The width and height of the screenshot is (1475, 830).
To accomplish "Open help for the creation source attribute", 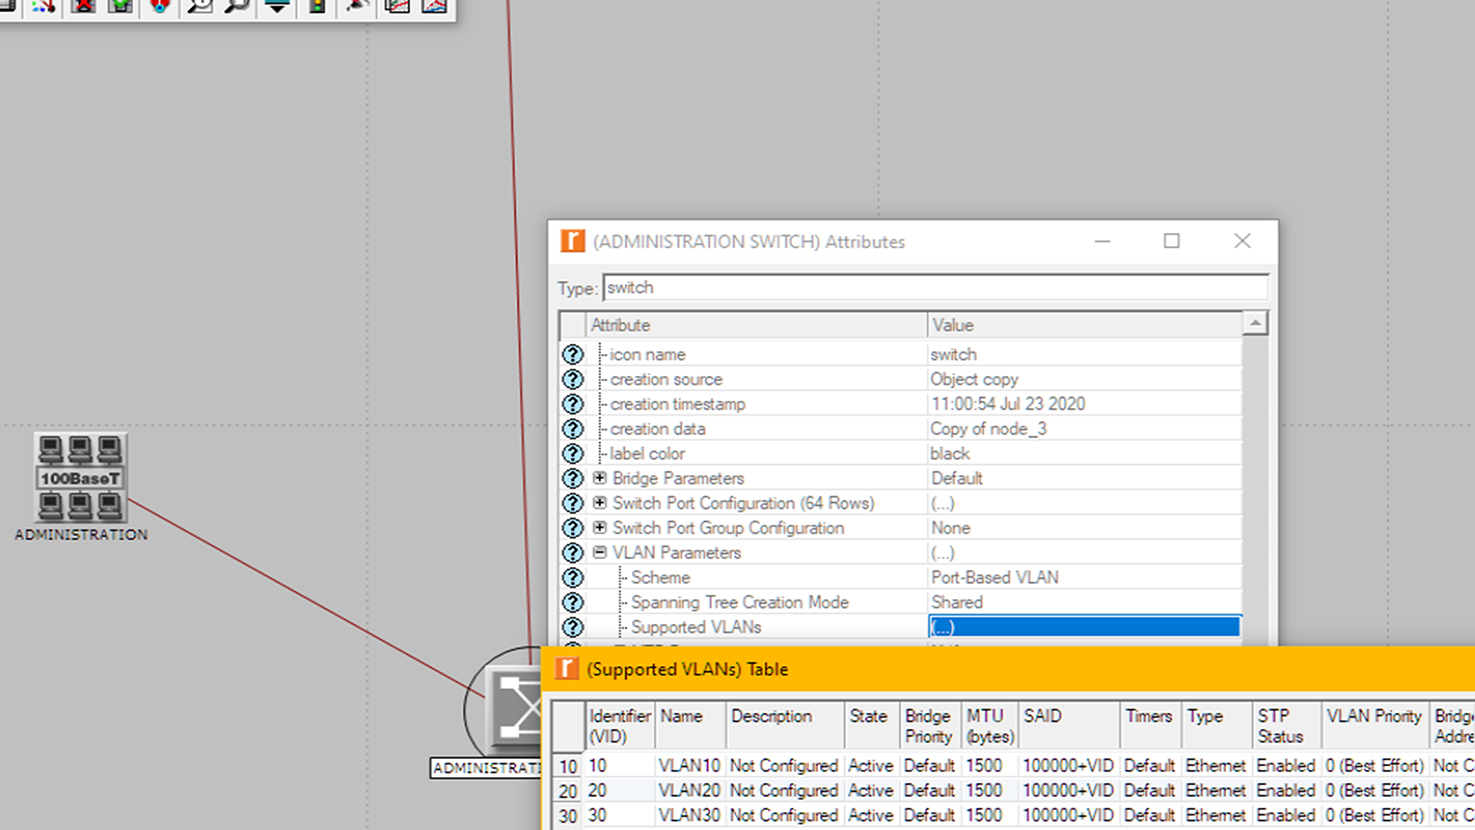I will click(572, 380).
